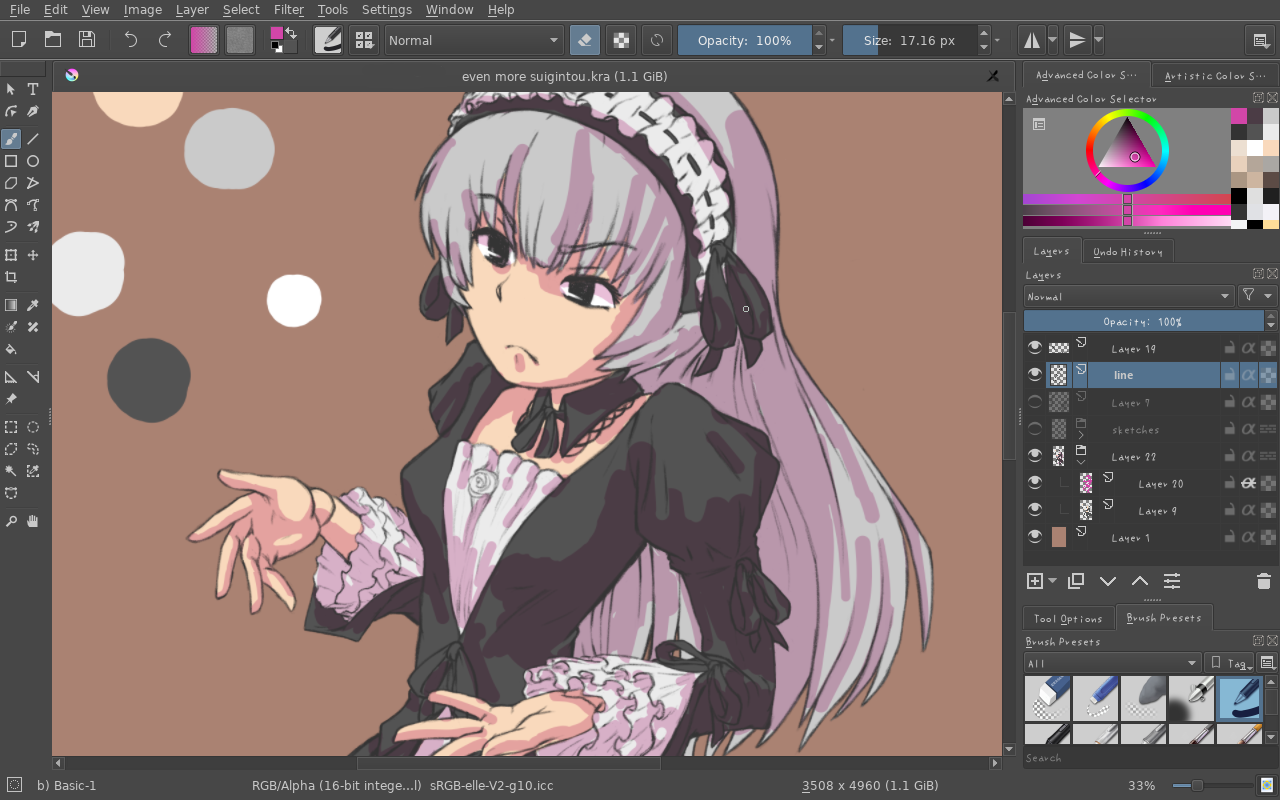Expand the sketches group layer
The image size is (1280, 800).
coord(1081,435)
